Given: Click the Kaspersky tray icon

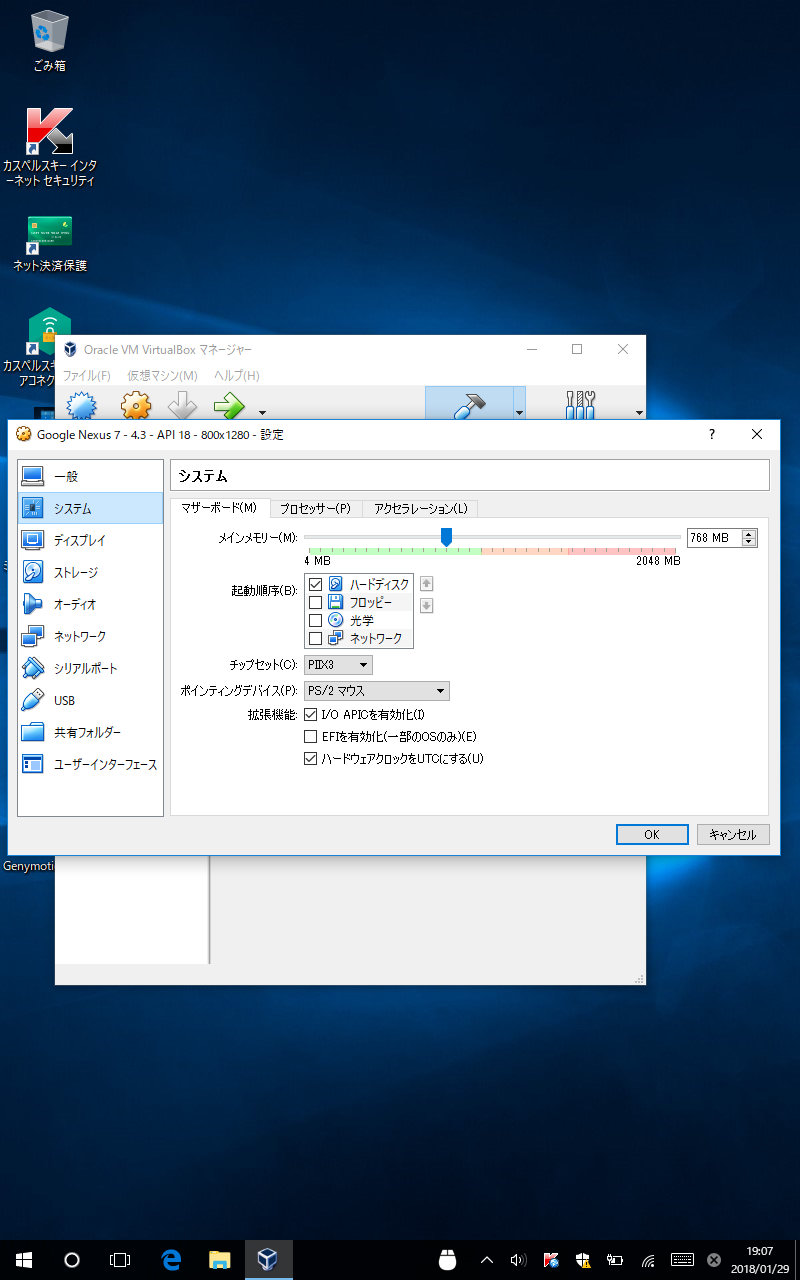Looking at the screenshot, I should (x=551, y=1260).
